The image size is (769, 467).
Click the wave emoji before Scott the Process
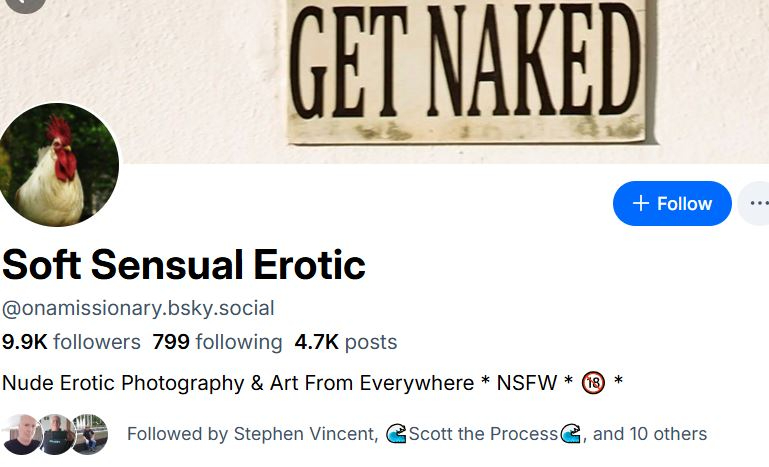[396, 434]
